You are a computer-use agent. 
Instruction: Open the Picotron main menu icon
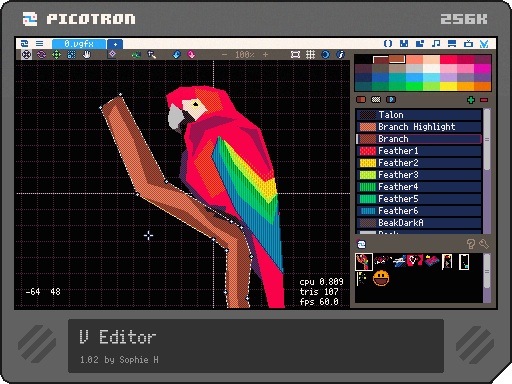tap(24, 44)
